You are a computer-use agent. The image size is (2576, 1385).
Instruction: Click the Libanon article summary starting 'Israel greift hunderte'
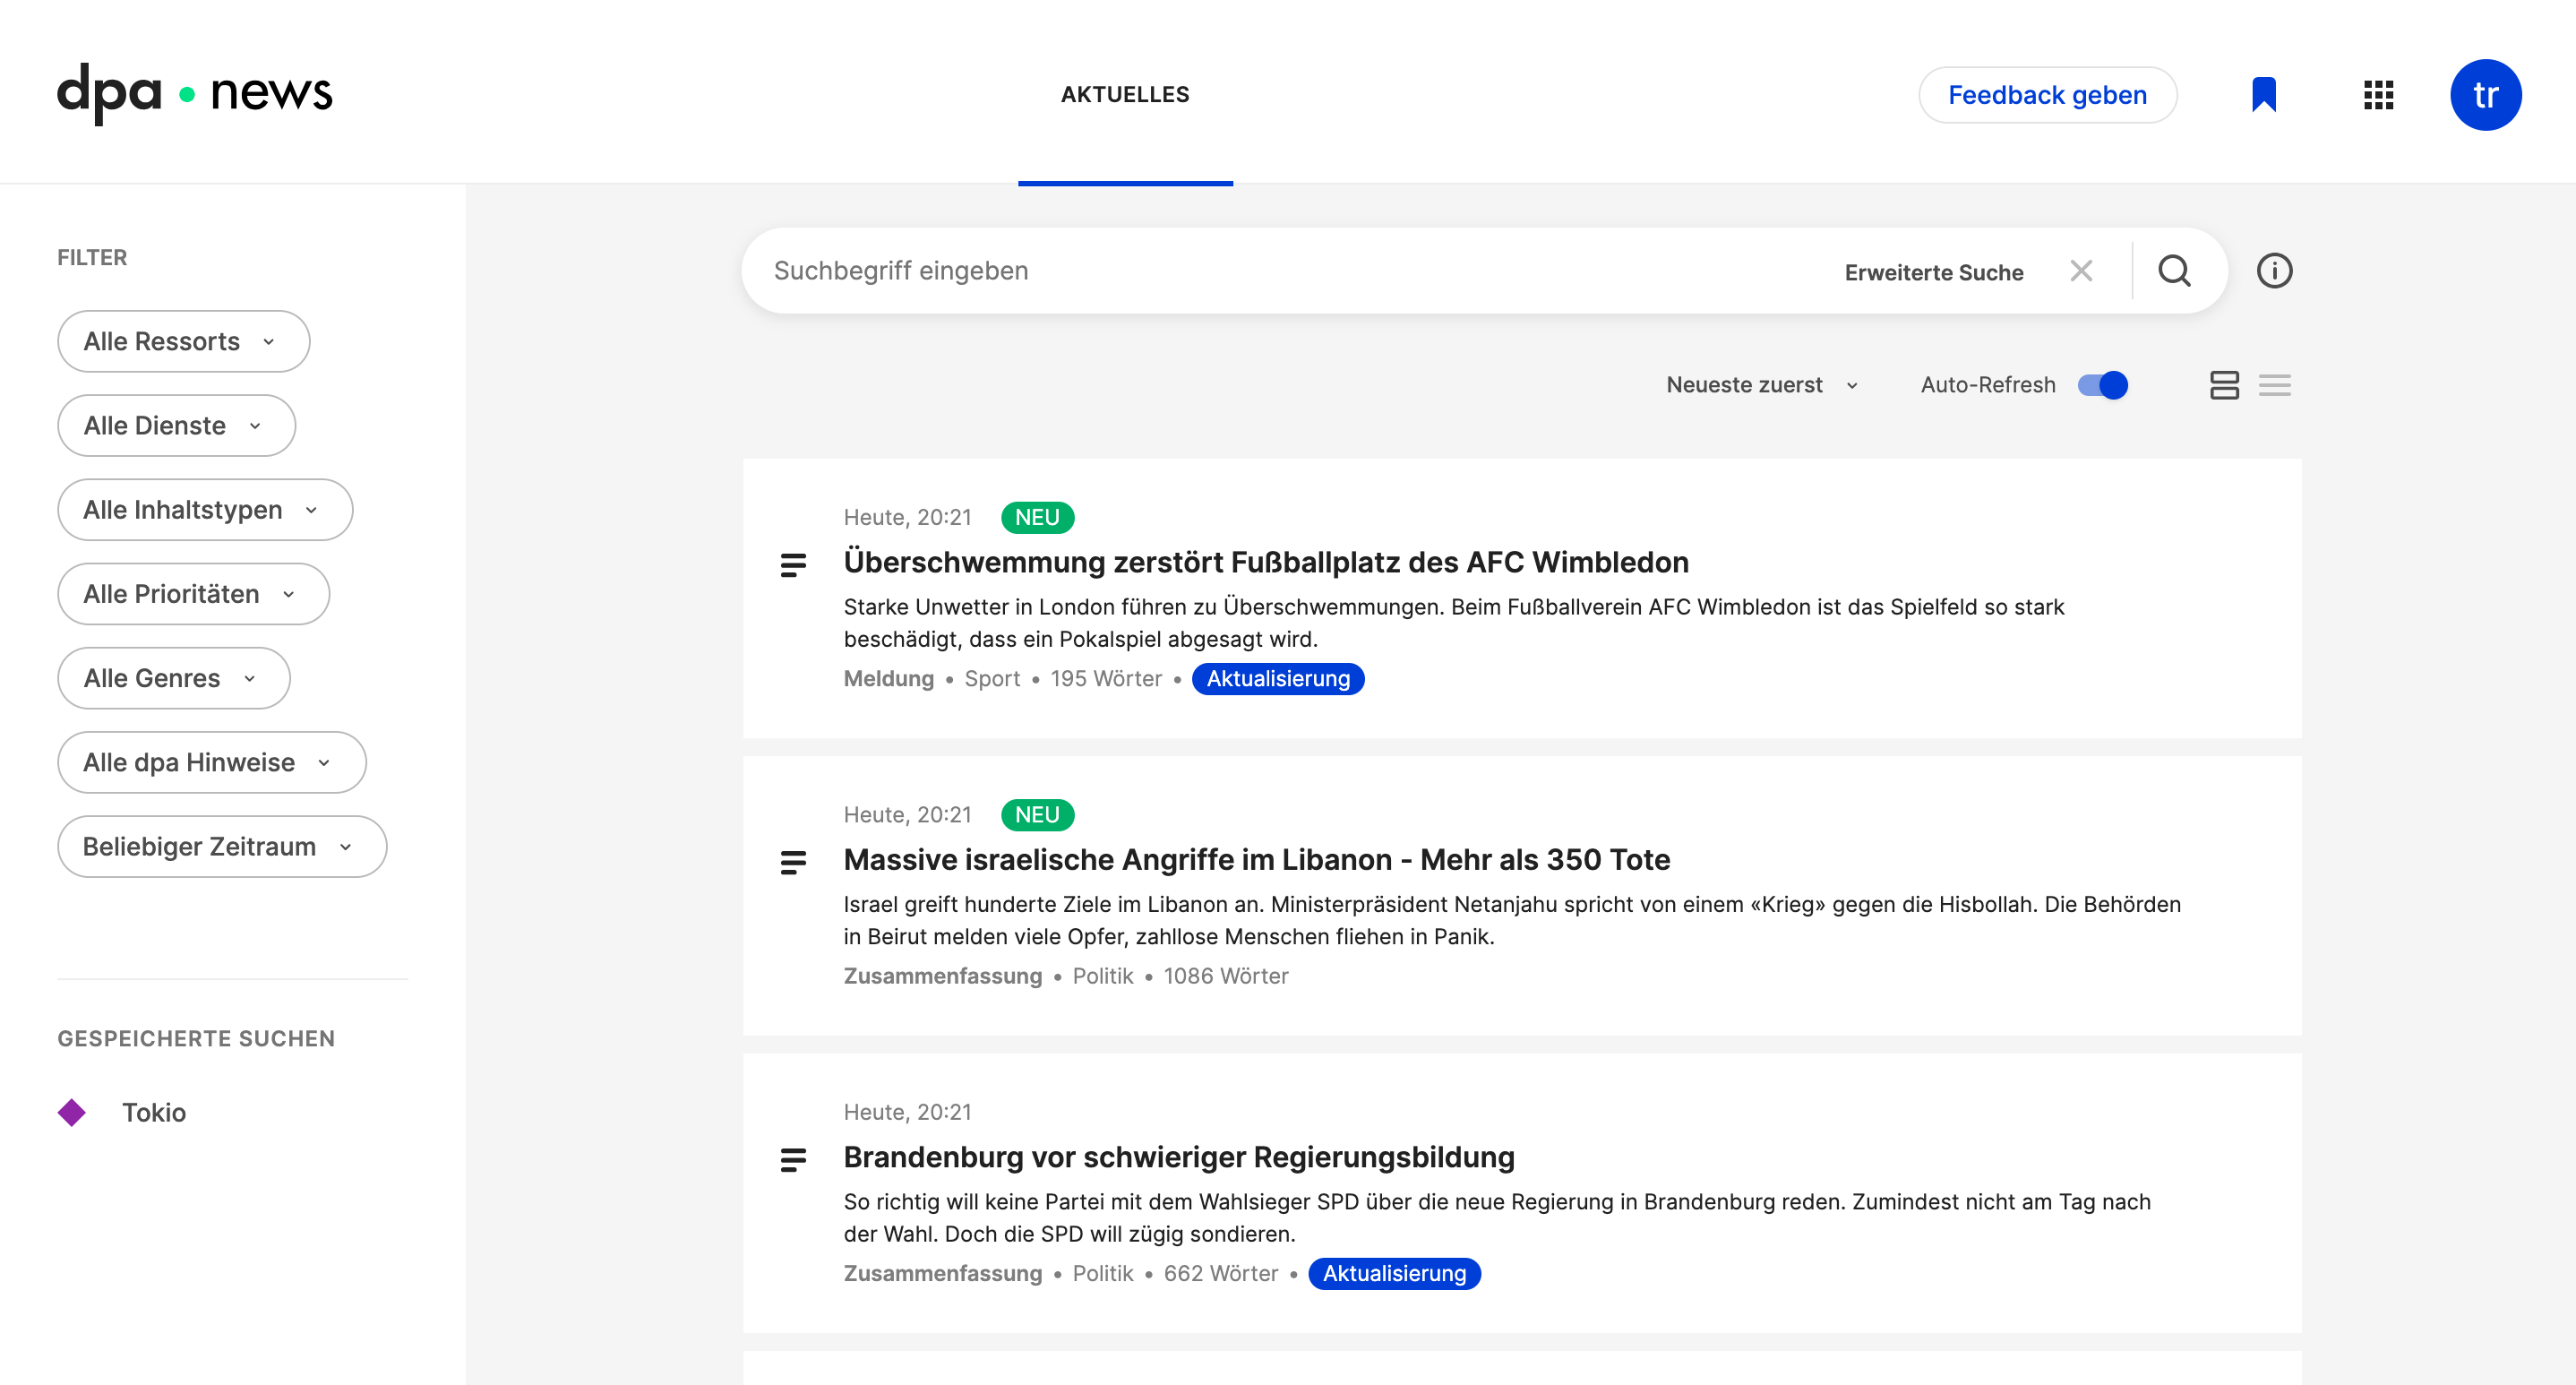pyautogui.click(x=1512, y=920)
